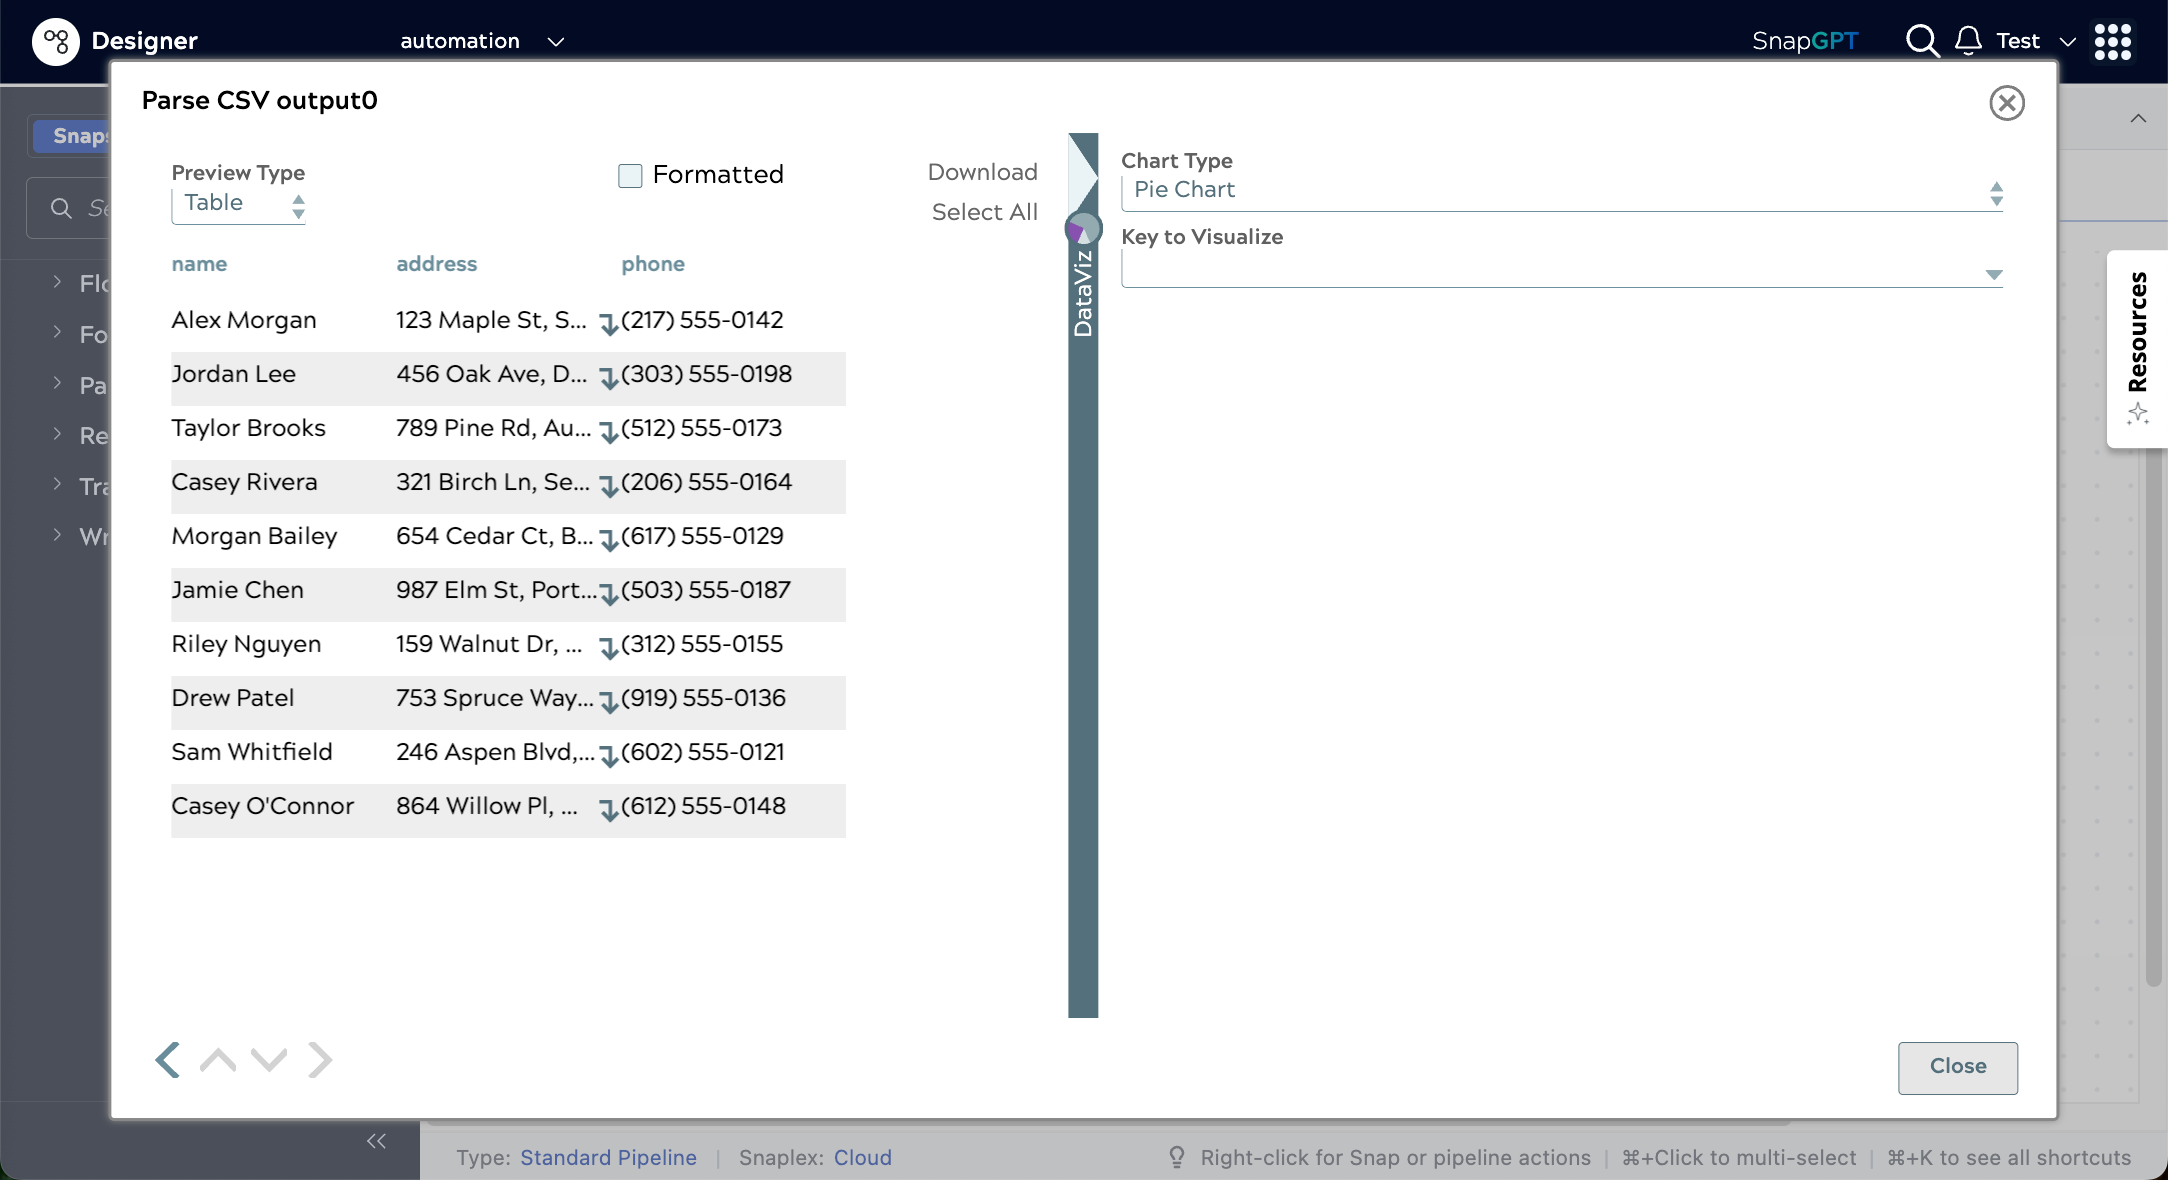Expand address value for Casey O'Connor row
Image resolution: width=2168 pixels, height=1180 pixels.
[x=608, y=810]
